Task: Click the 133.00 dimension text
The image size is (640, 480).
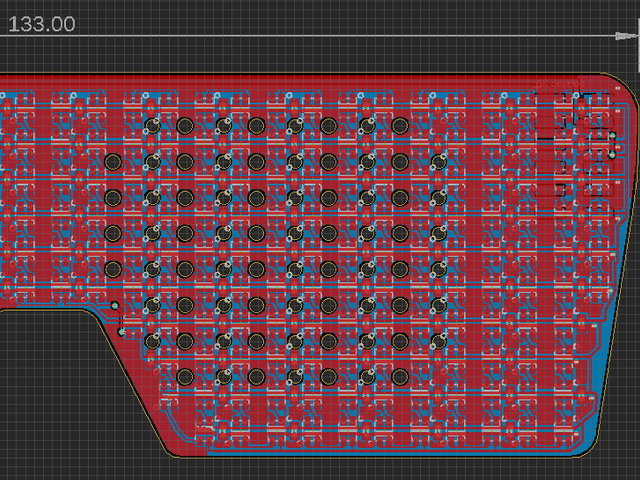Action: tap(42, 25)
